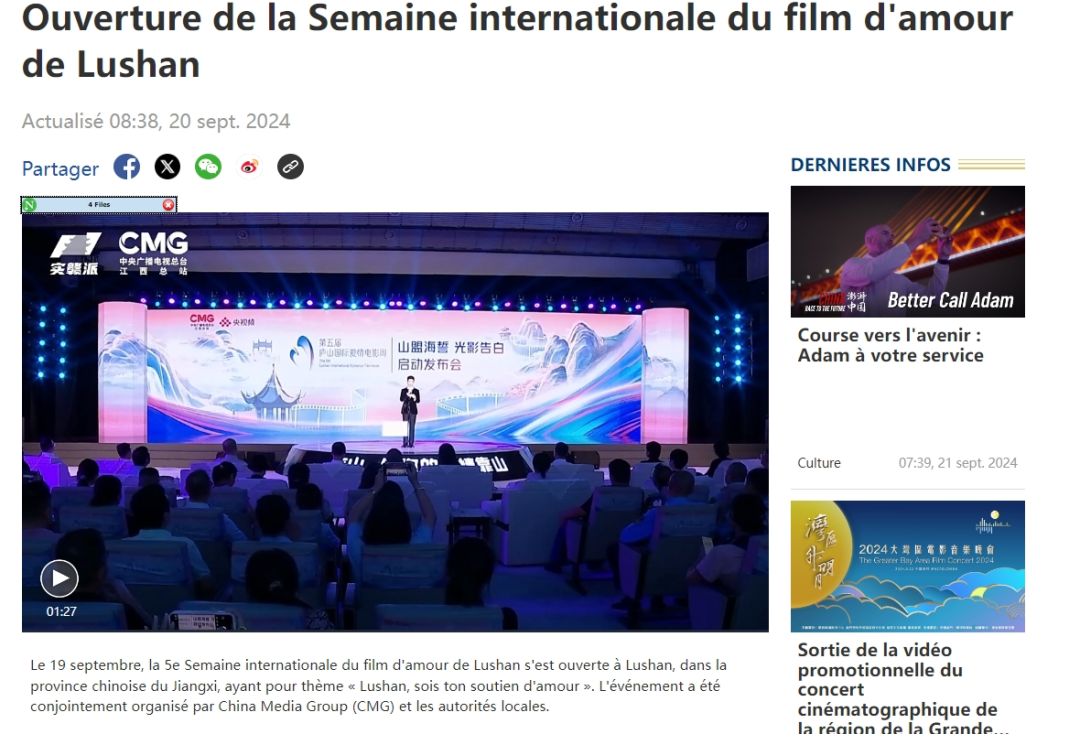Click the DERNIERES INFOS section heading
1080x734 pixels.
[871, 165]
